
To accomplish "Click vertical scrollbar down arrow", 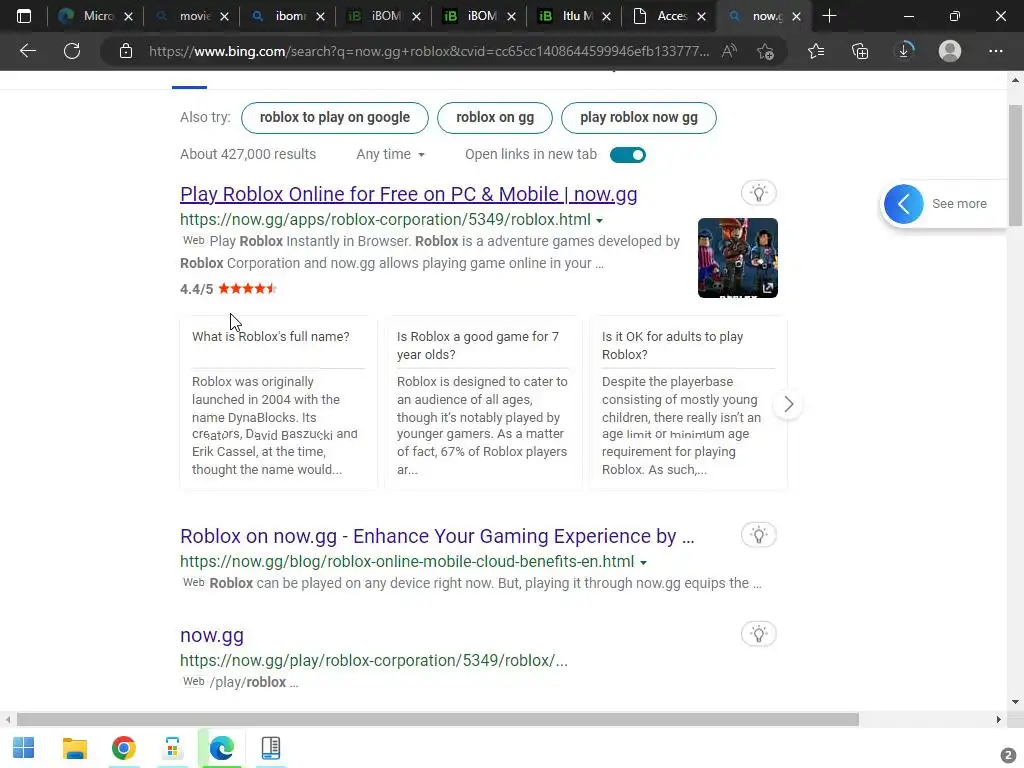I will point(1015,702).
